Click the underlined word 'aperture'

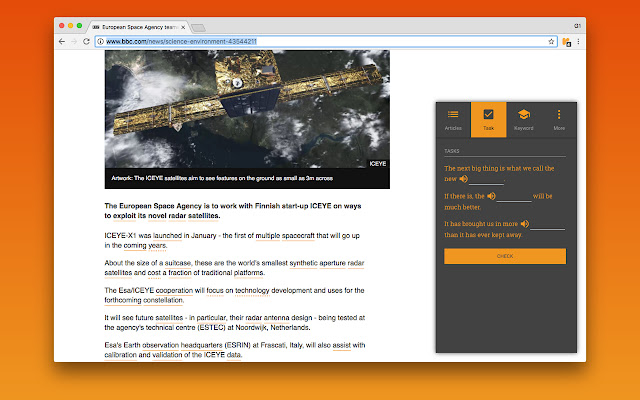click(x=332, y=263)
